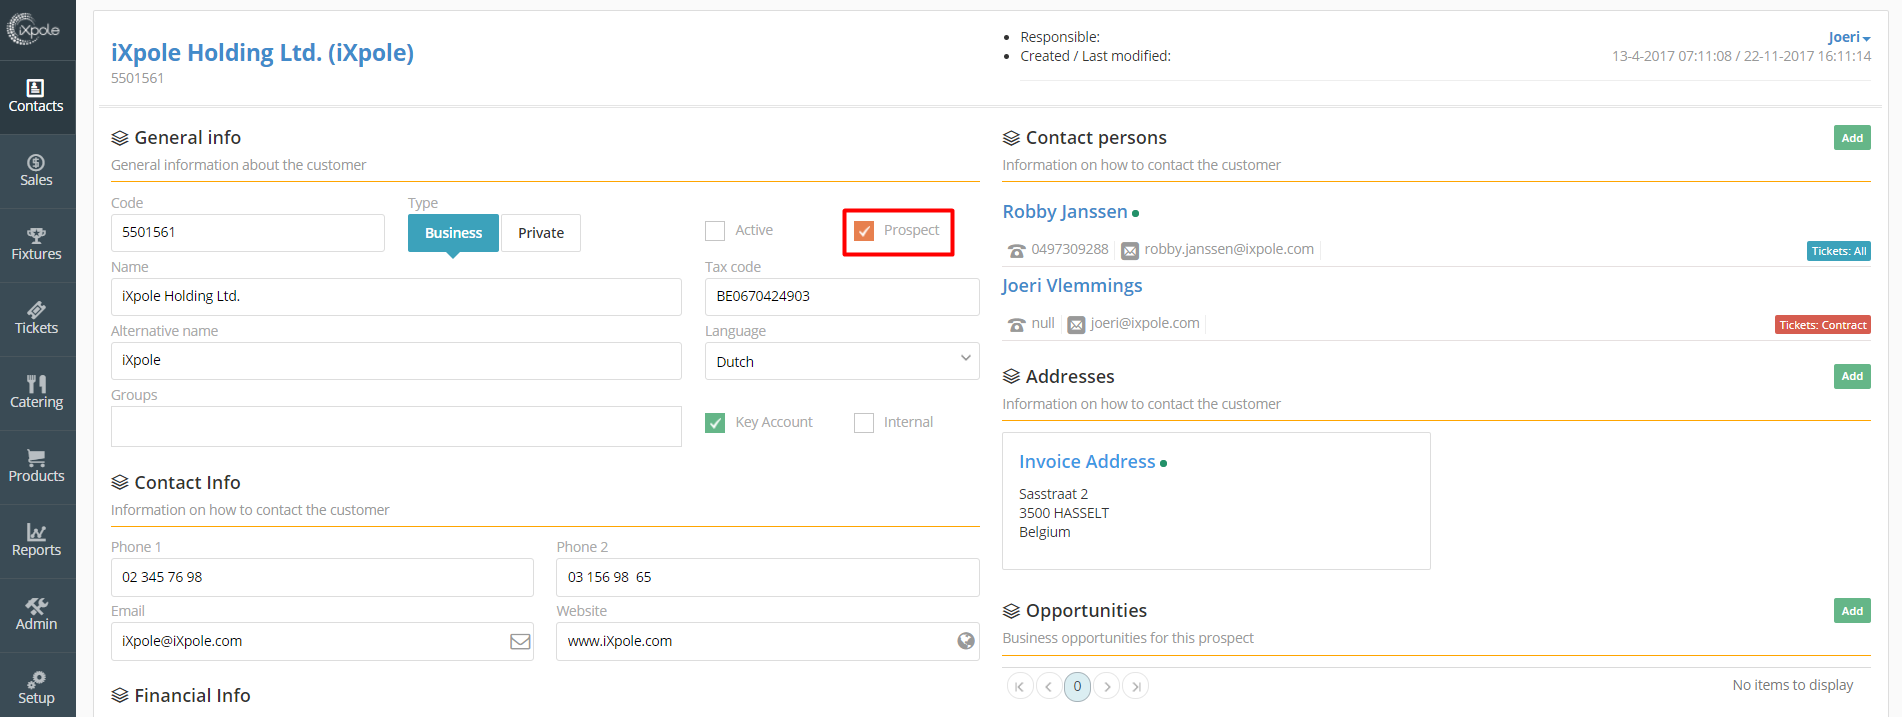Click opportunities page number 0
The height and width of the screenshot is (717, 1902).
coord(1077,686)
